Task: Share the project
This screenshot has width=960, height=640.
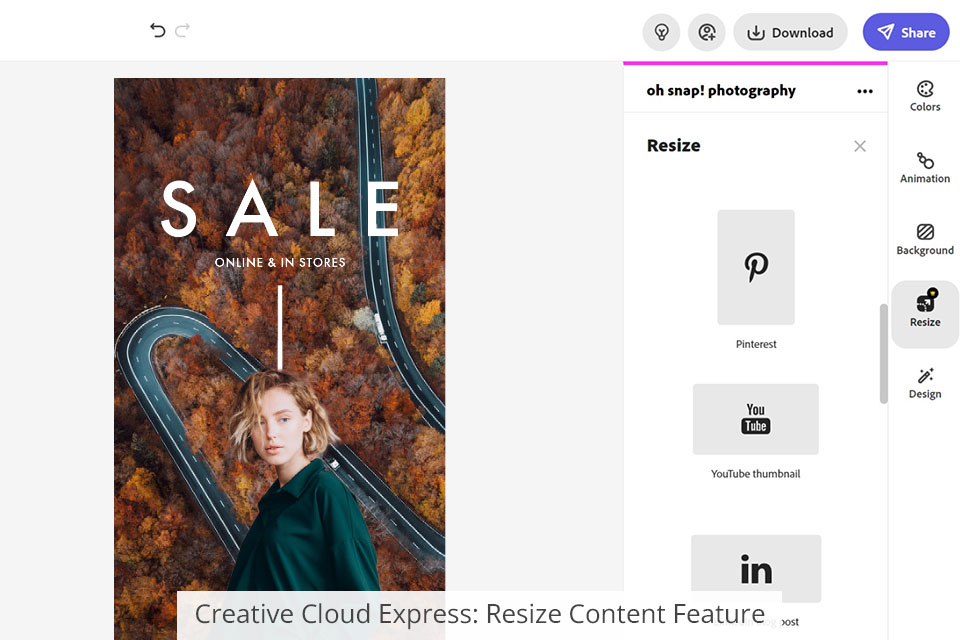Action: coord(906,32)
